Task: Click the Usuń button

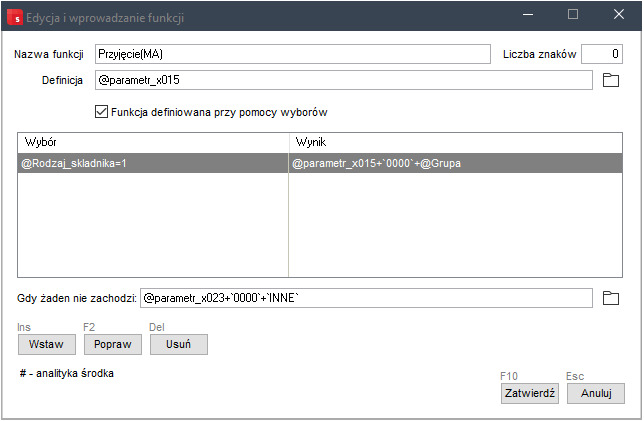Action: [179, 344]
